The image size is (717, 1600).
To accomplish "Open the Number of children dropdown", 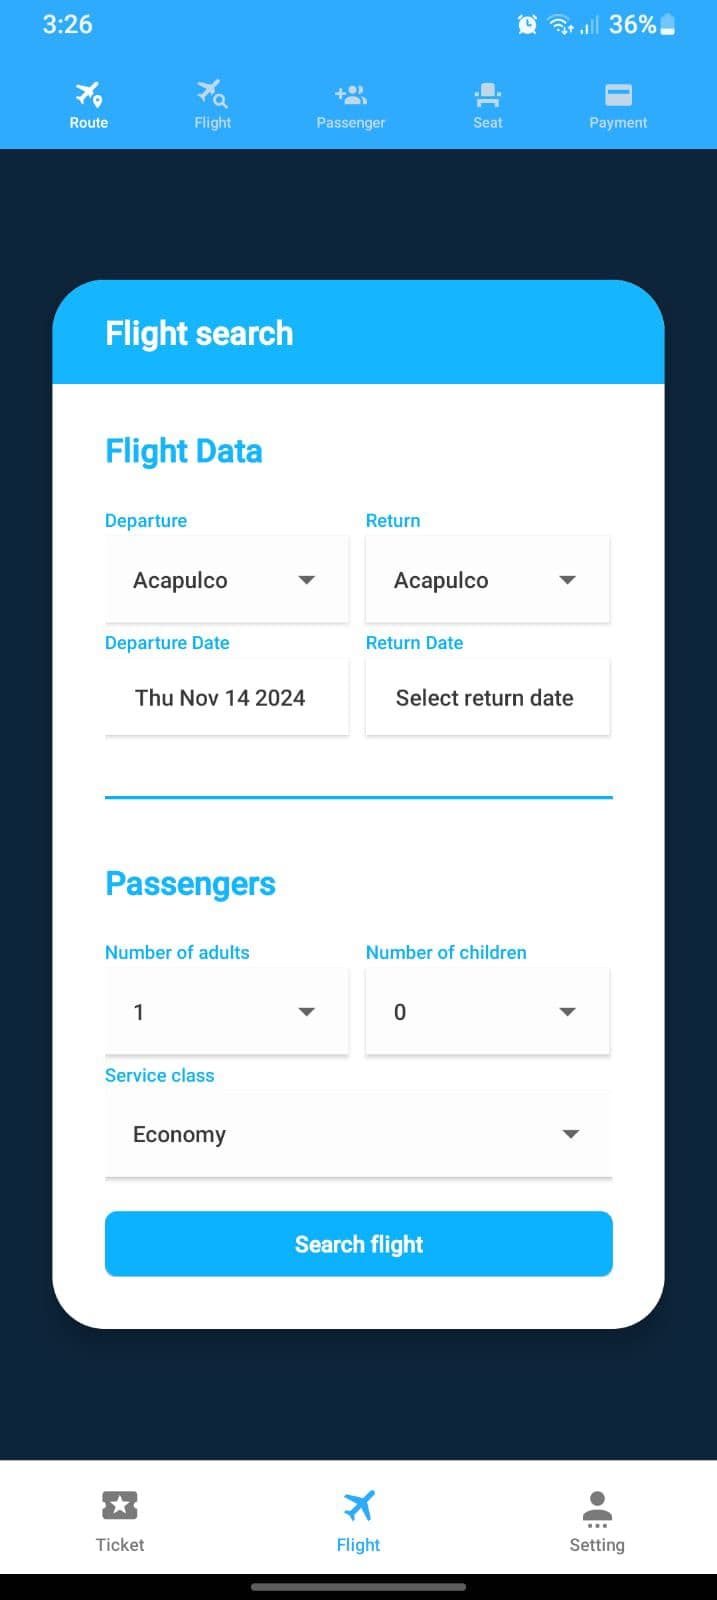I will click(x=487, y=1011).
